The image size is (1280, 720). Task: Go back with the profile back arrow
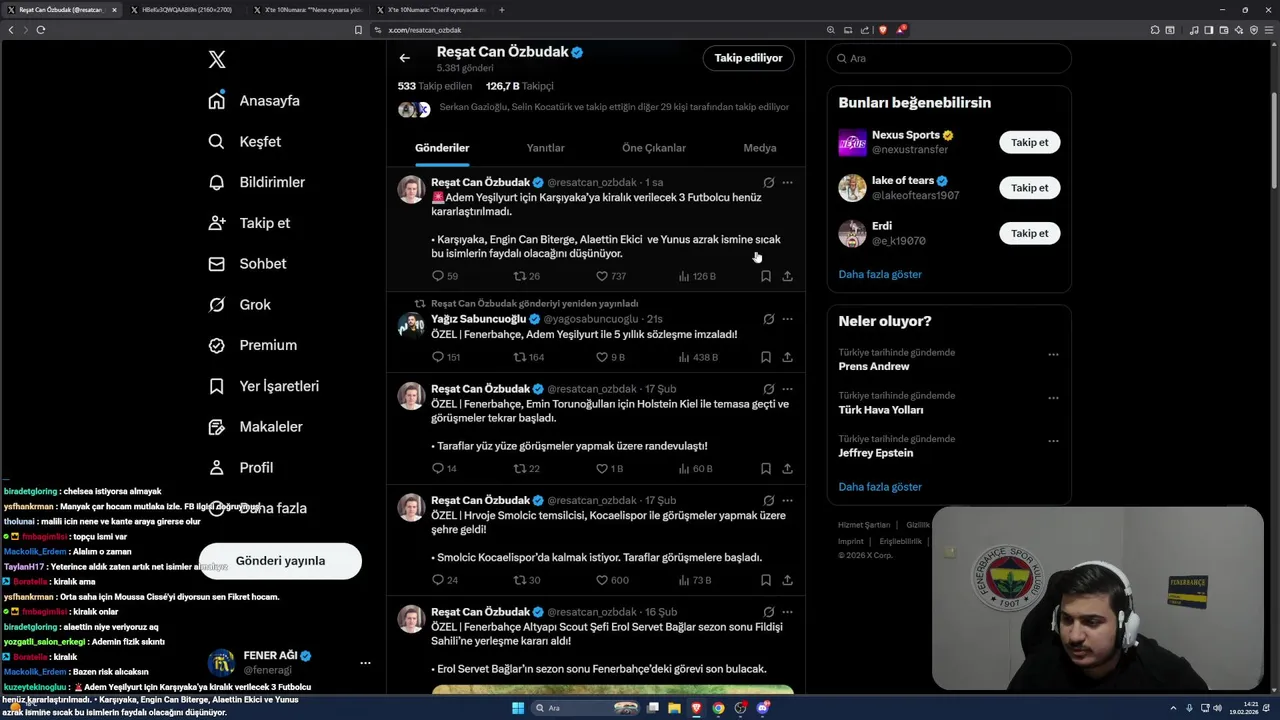[x=405, y=58]
